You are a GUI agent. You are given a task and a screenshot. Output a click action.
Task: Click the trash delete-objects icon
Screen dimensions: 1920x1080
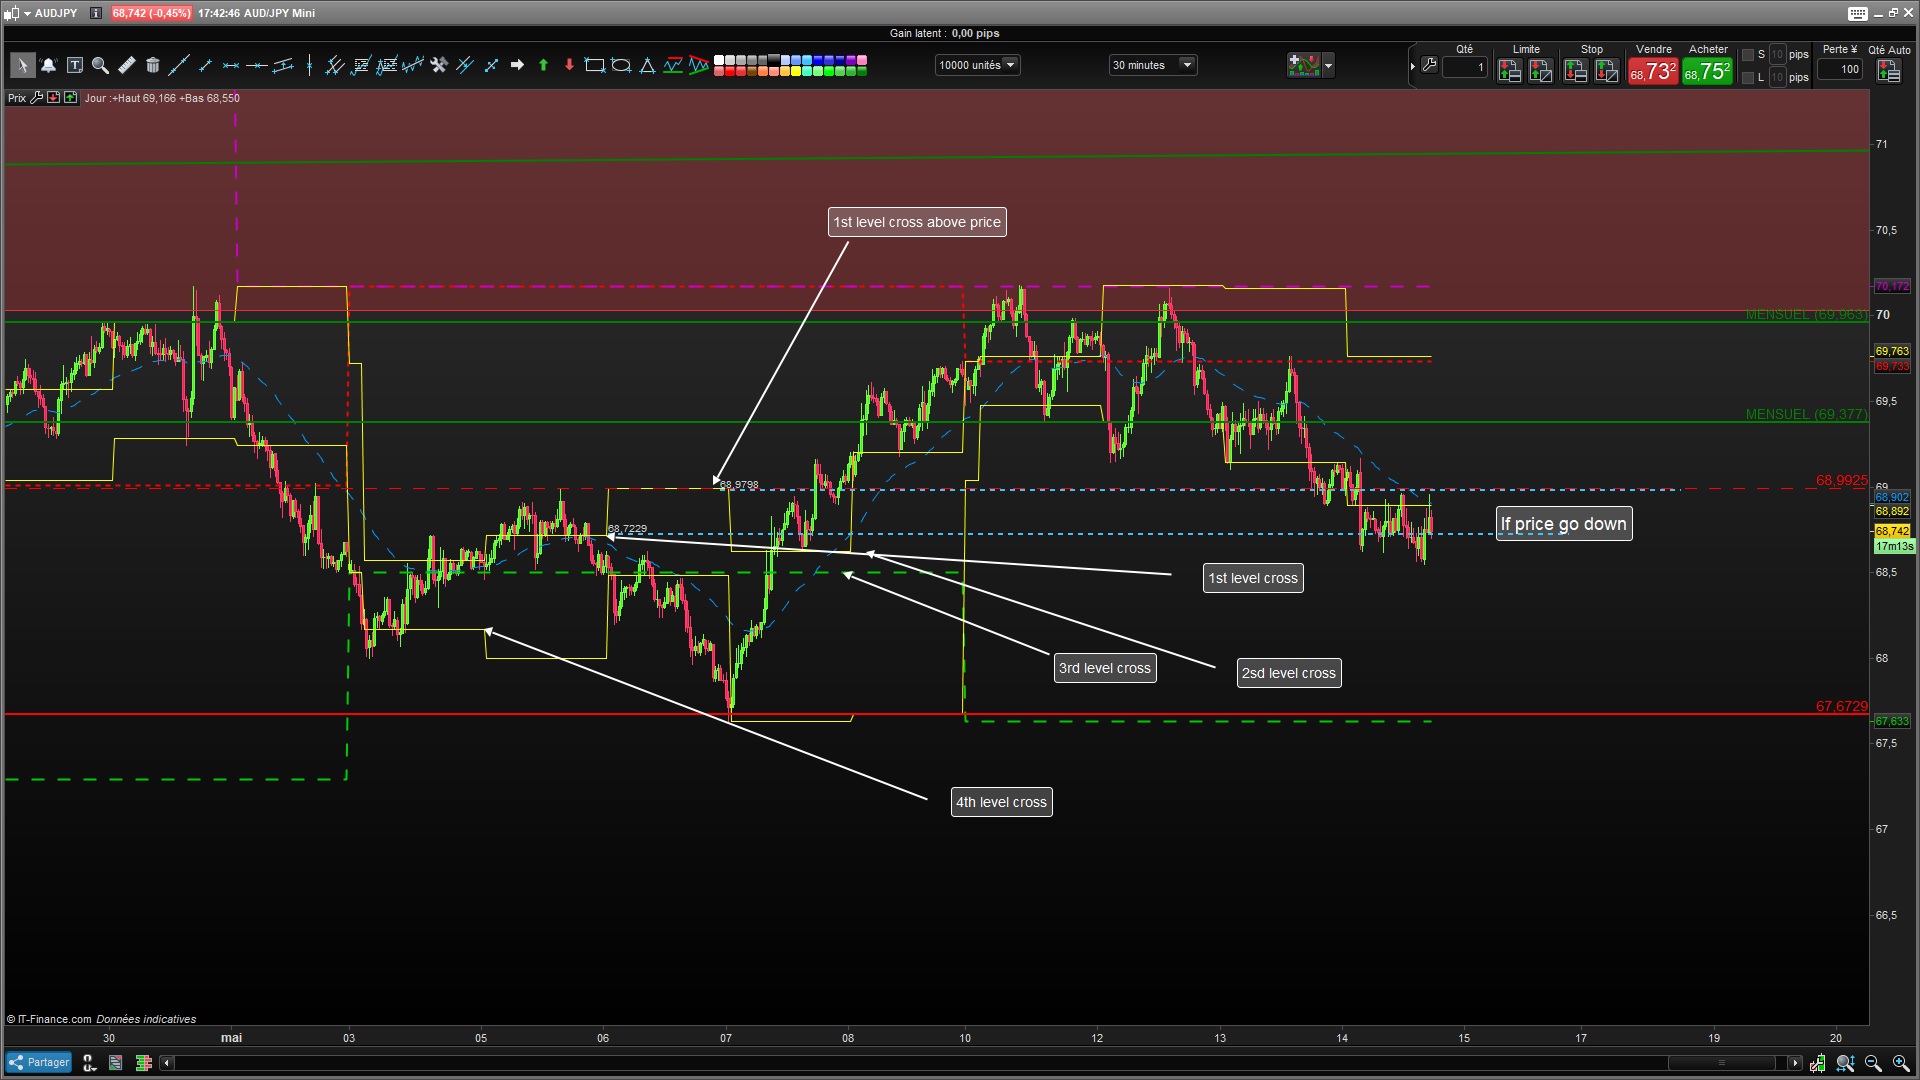coord(153,66)
